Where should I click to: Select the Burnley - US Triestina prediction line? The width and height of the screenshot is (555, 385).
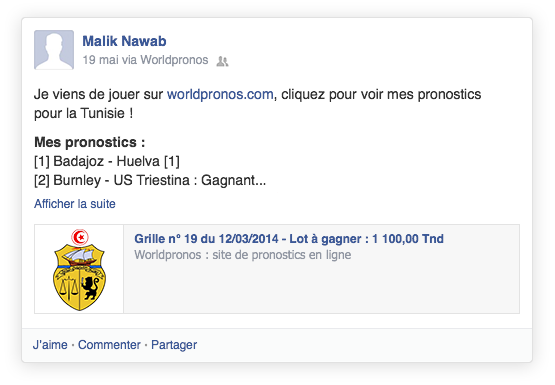coord(150,180)
